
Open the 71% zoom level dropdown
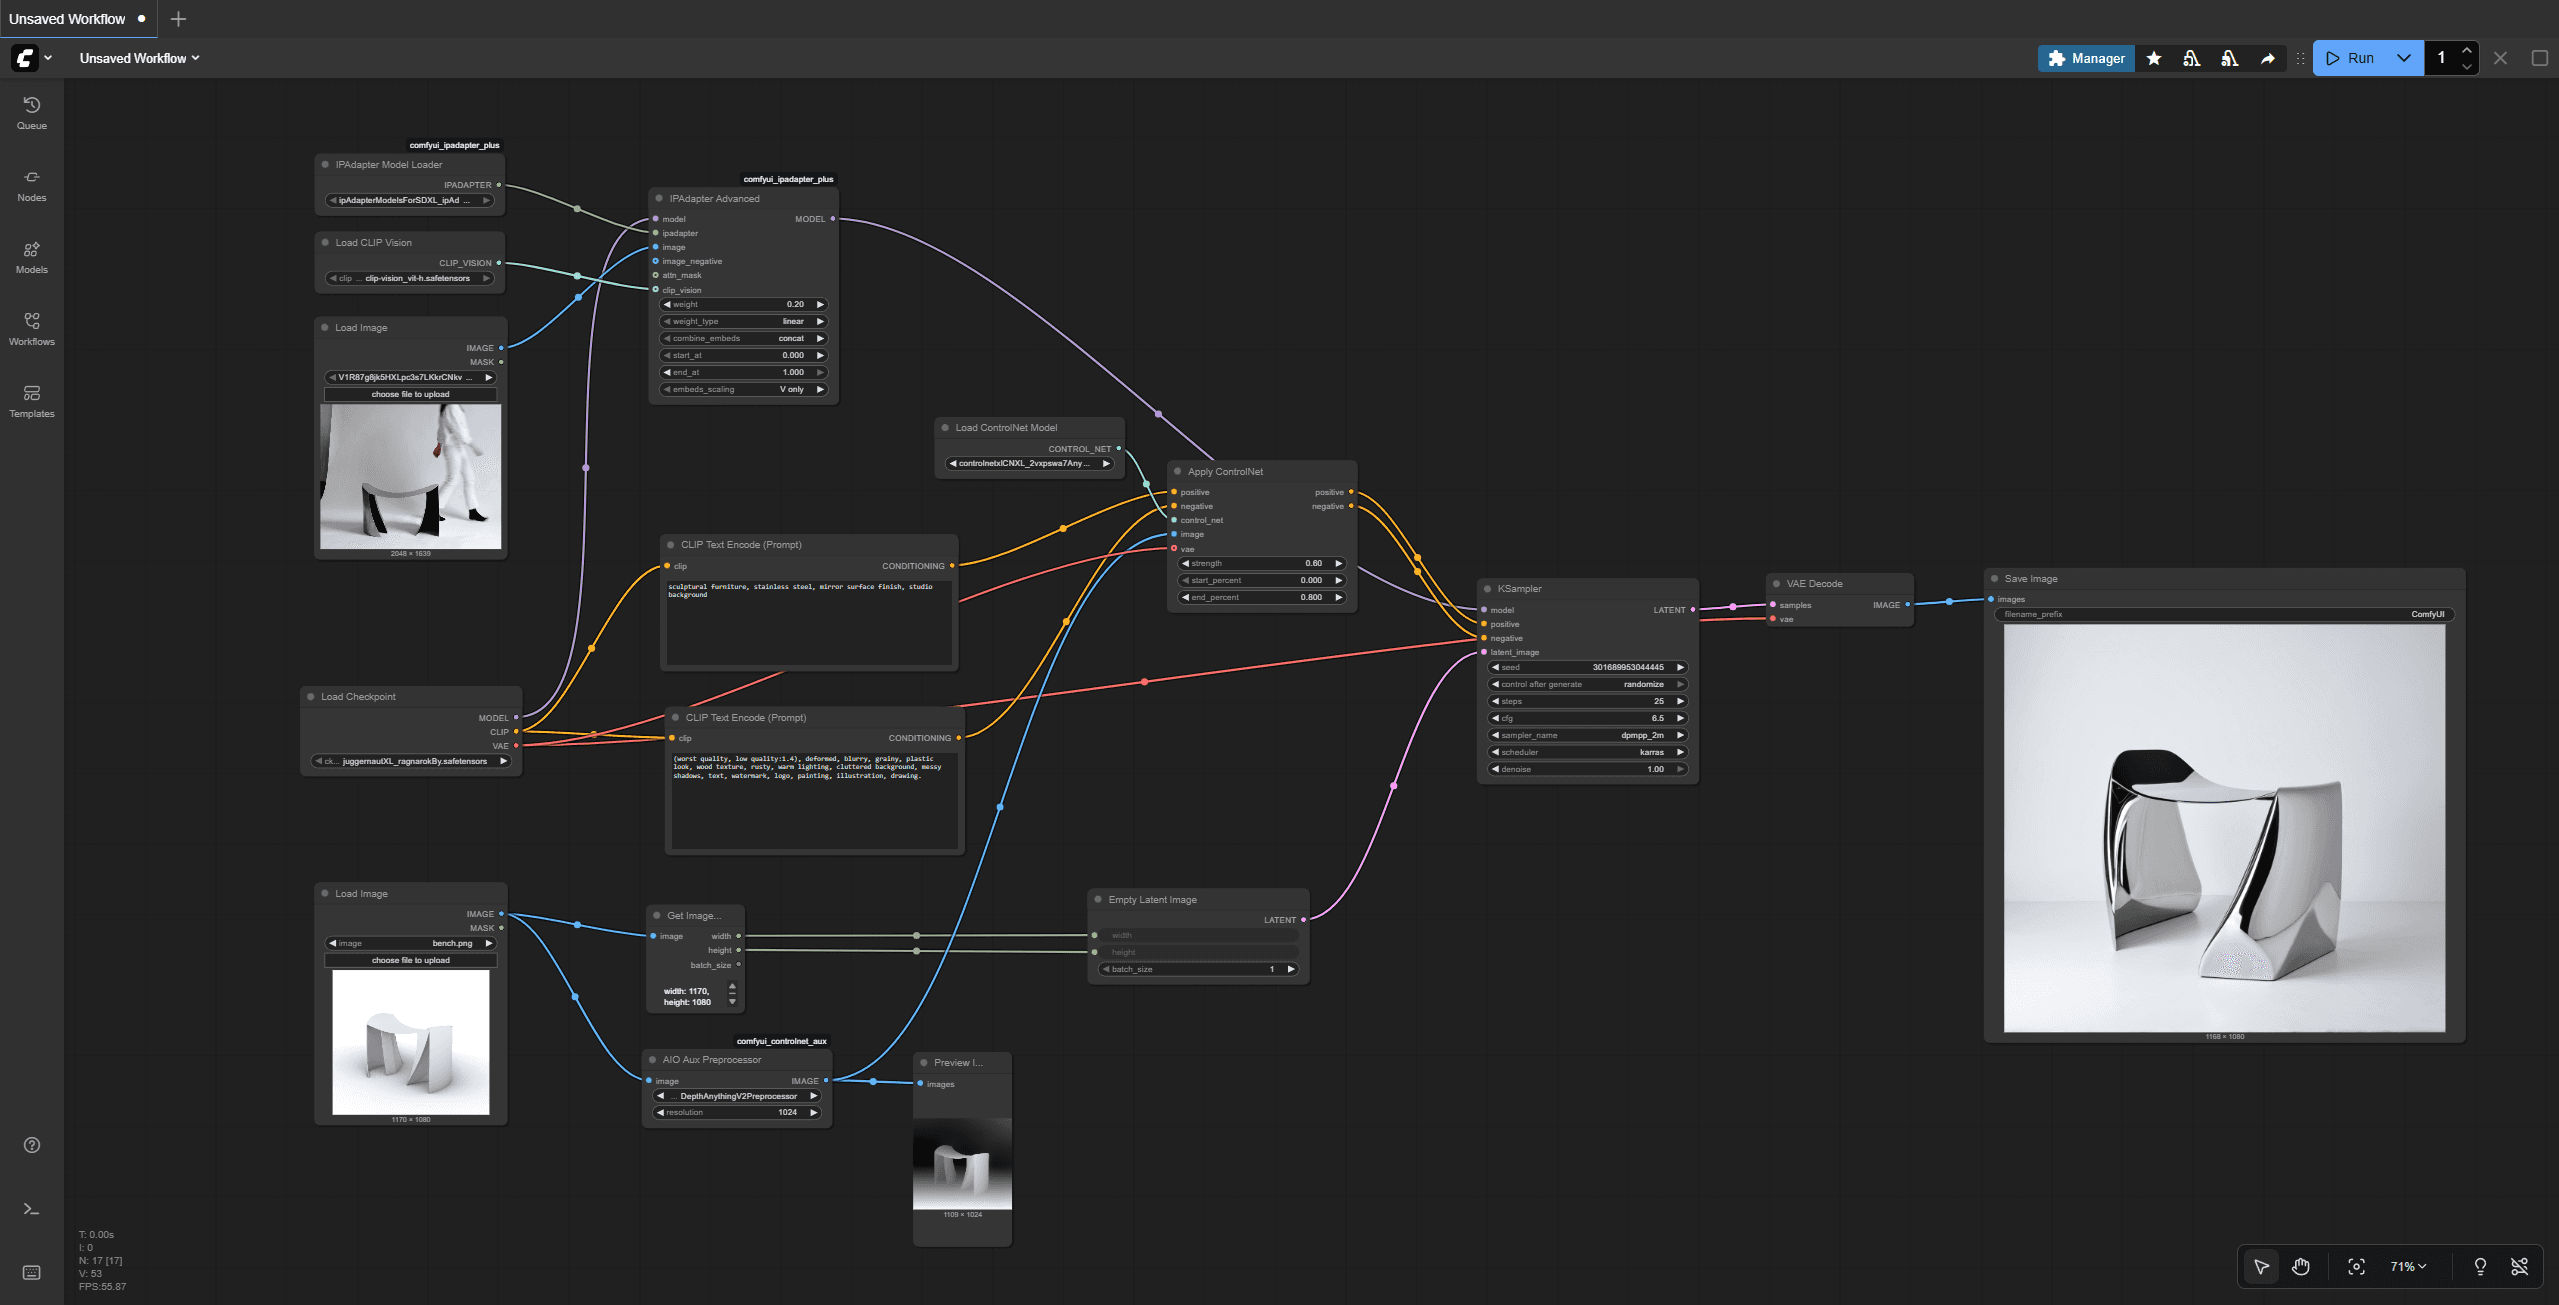point(2408,1267)
